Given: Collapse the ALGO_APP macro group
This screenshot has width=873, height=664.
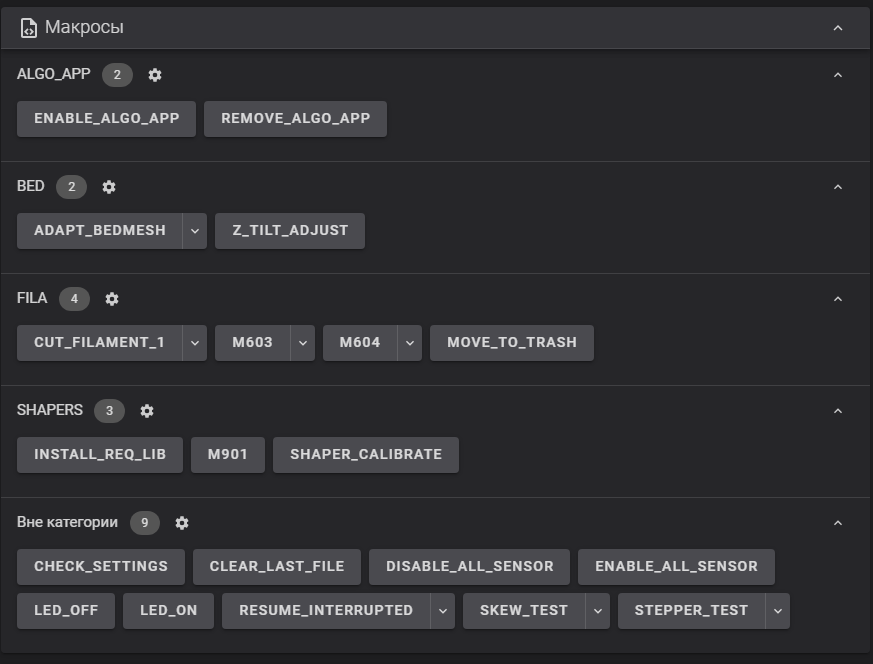Looking at the screenshot, I should [838, 75].
